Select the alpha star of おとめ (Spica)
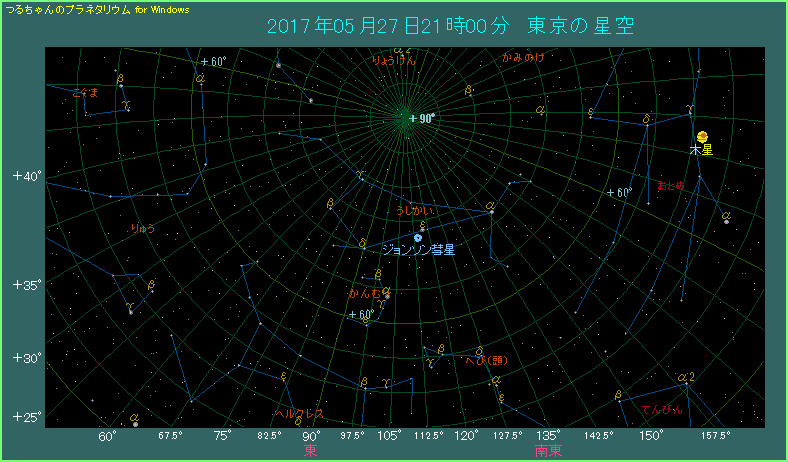 coord(726,221)
